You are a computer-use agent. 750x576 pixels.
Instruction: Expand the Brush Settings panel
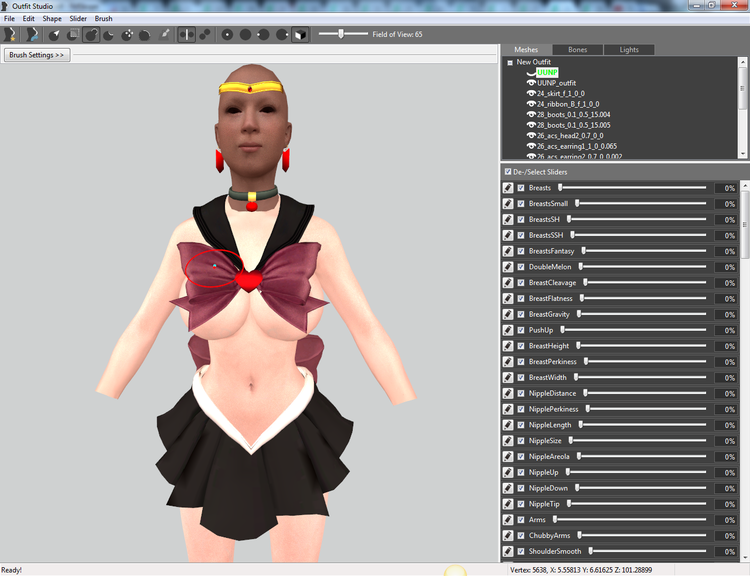(x=37, y=55)
